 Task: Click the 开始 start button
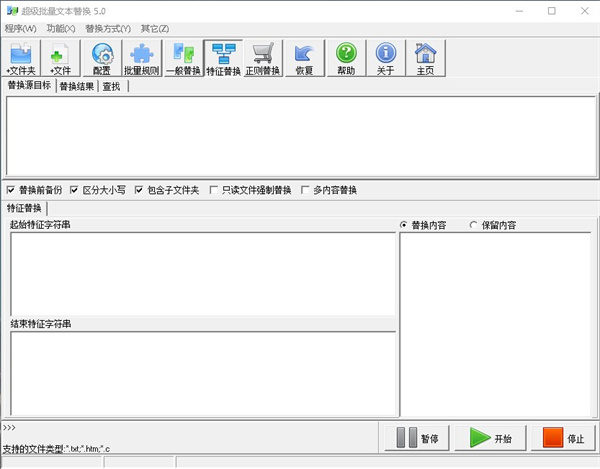491,438
